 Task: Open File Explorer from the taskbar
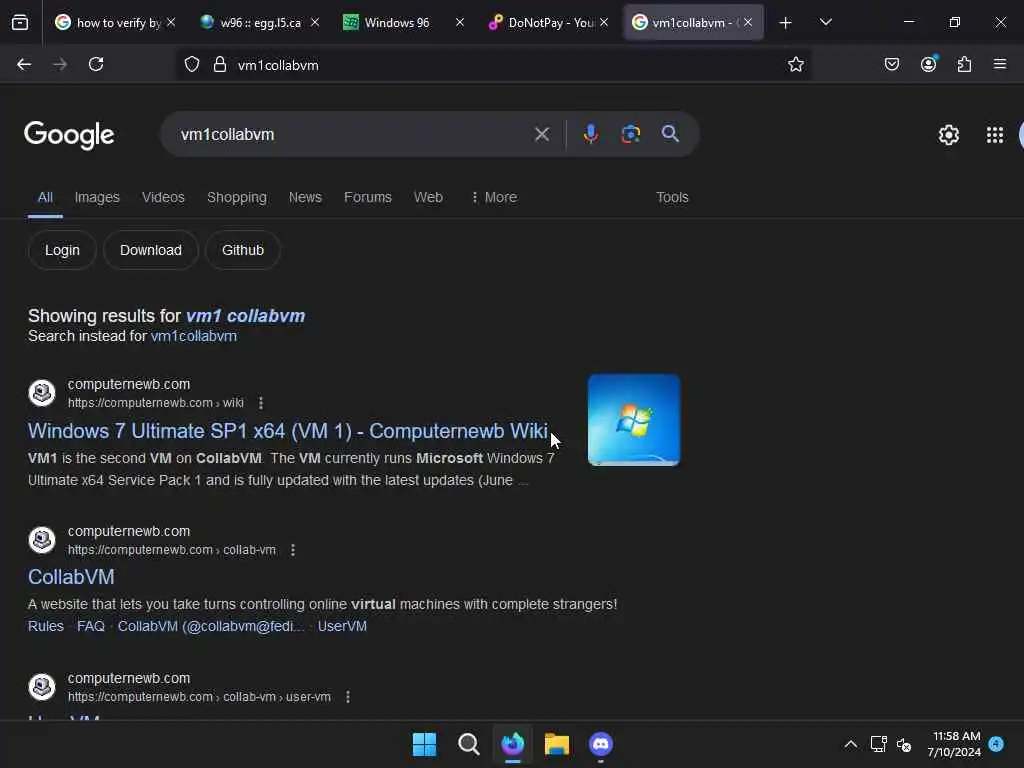pos(557,744)
